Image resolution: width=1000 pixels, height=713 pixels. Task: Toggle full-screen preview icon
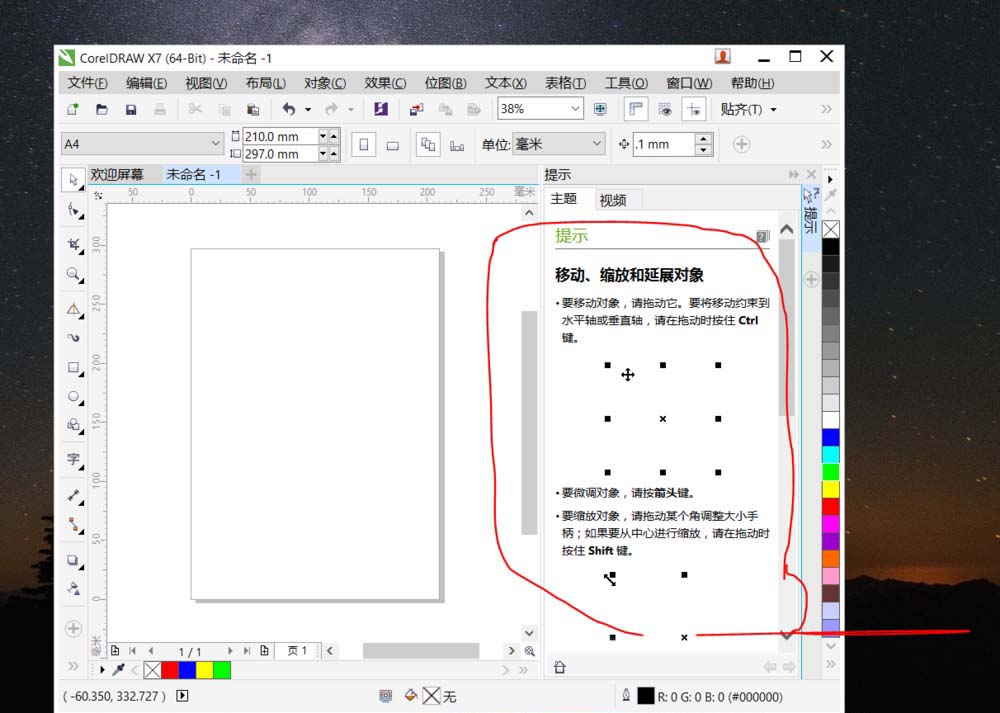pyautogui.click(x=600, y=109)
